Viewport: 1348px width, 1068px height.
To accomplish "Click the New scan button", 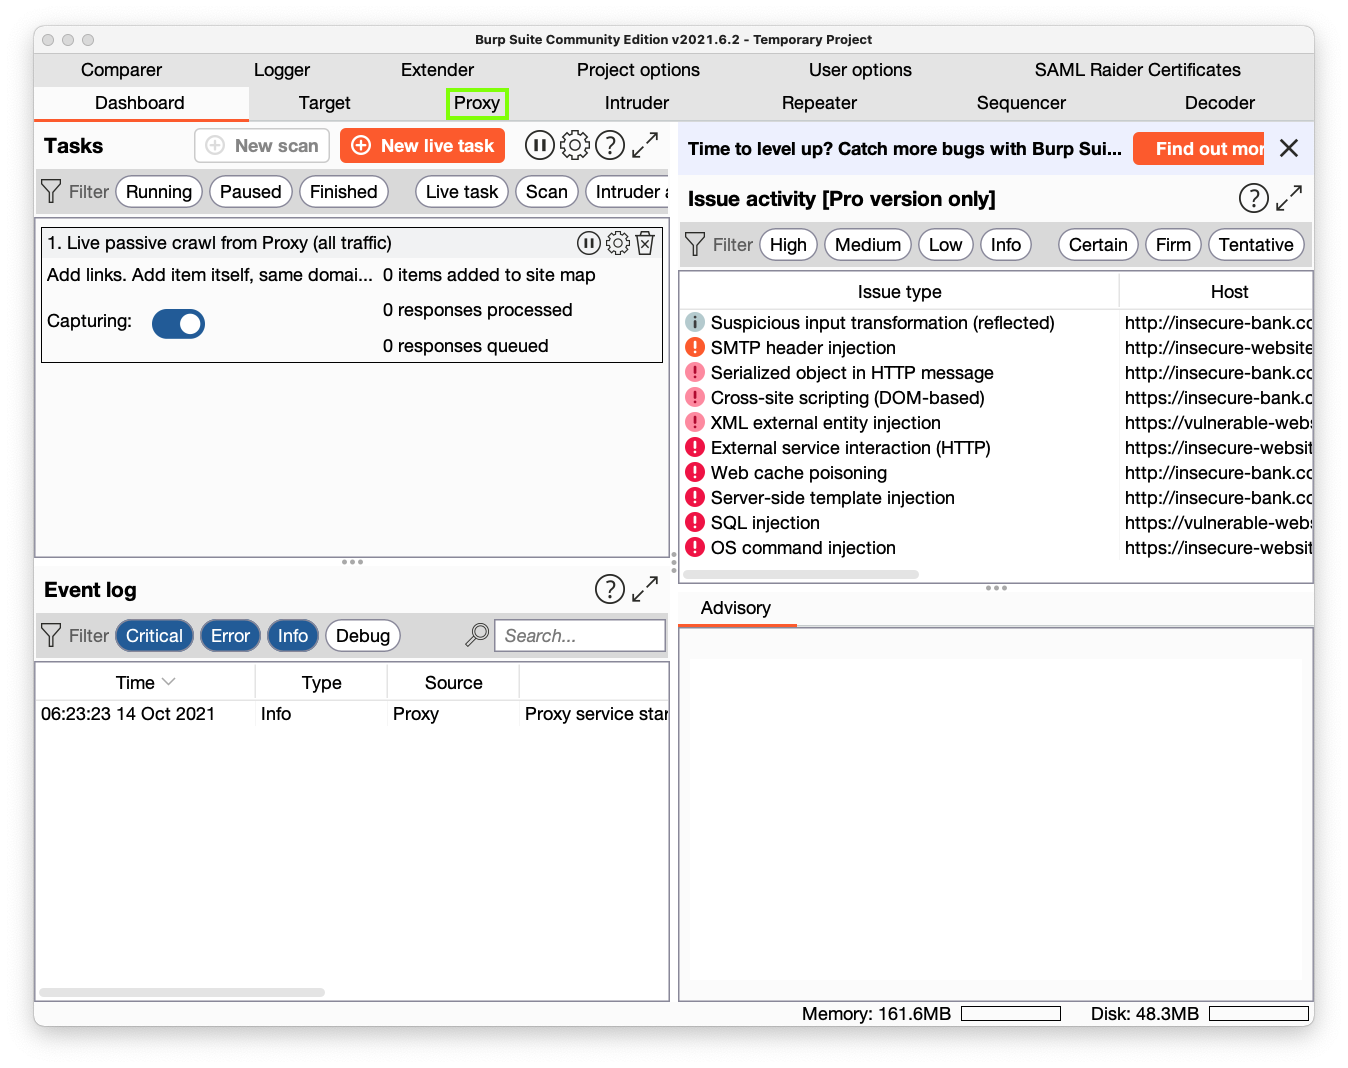I will click(x=262, y=146).
